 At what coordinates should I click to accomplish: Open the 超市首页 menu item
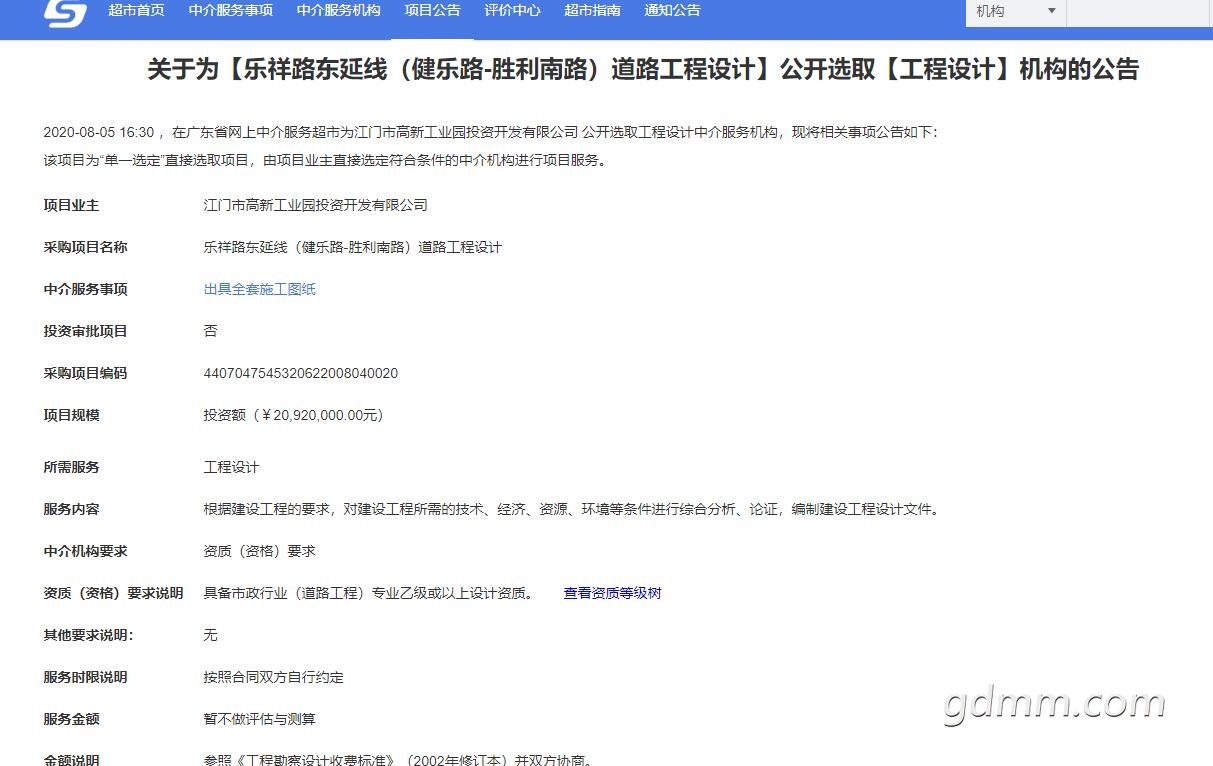click(x=136, y=11)
